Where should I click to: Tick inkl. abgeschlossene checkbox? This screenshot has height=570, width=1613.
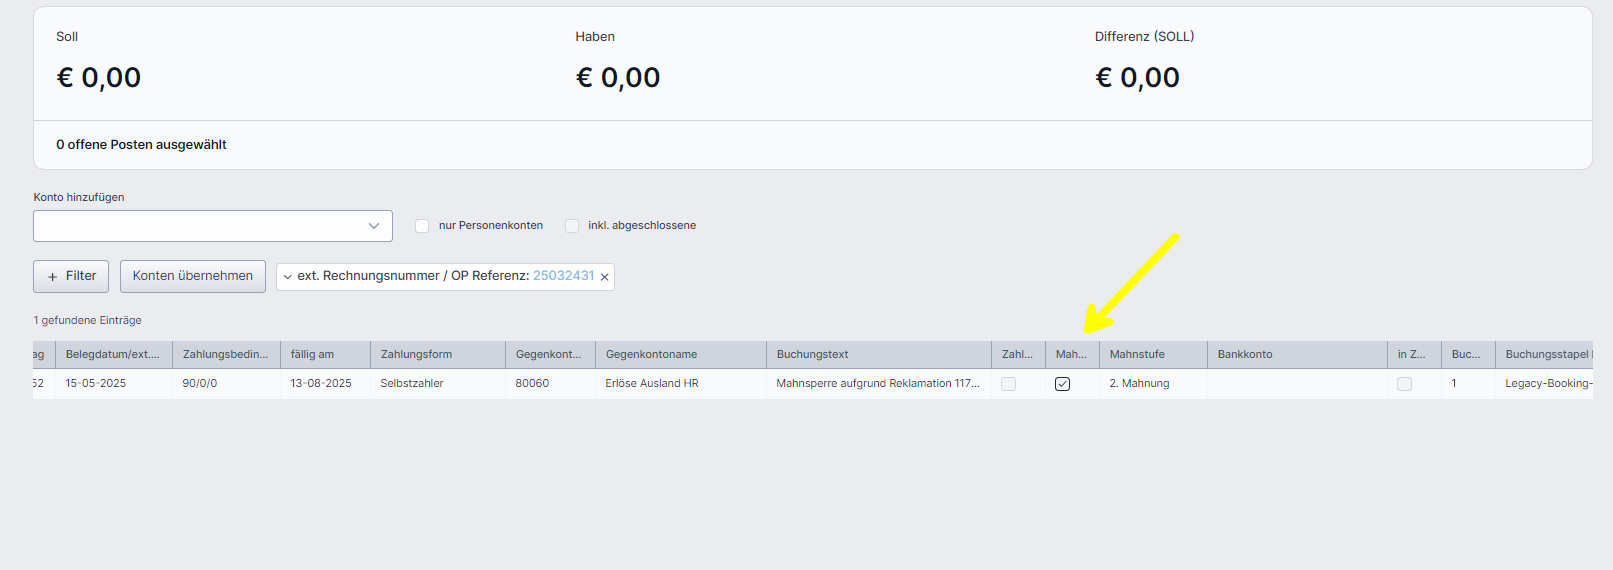click(x=572, y=226)
